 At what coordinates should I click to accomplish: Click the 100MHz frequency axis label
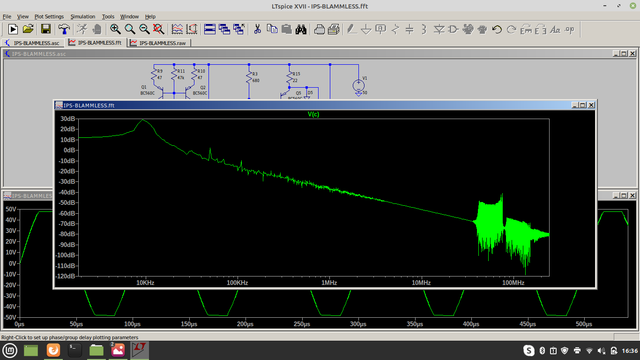513,282
